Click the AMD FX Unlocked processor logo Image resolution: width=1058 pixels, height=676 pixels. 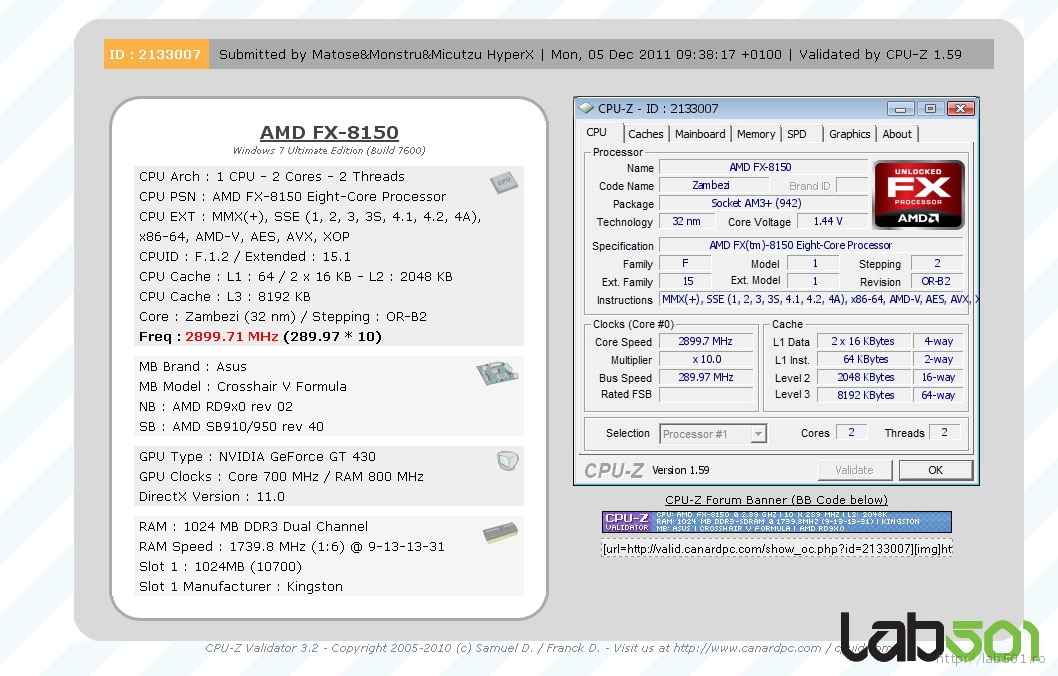coord(918,194)
